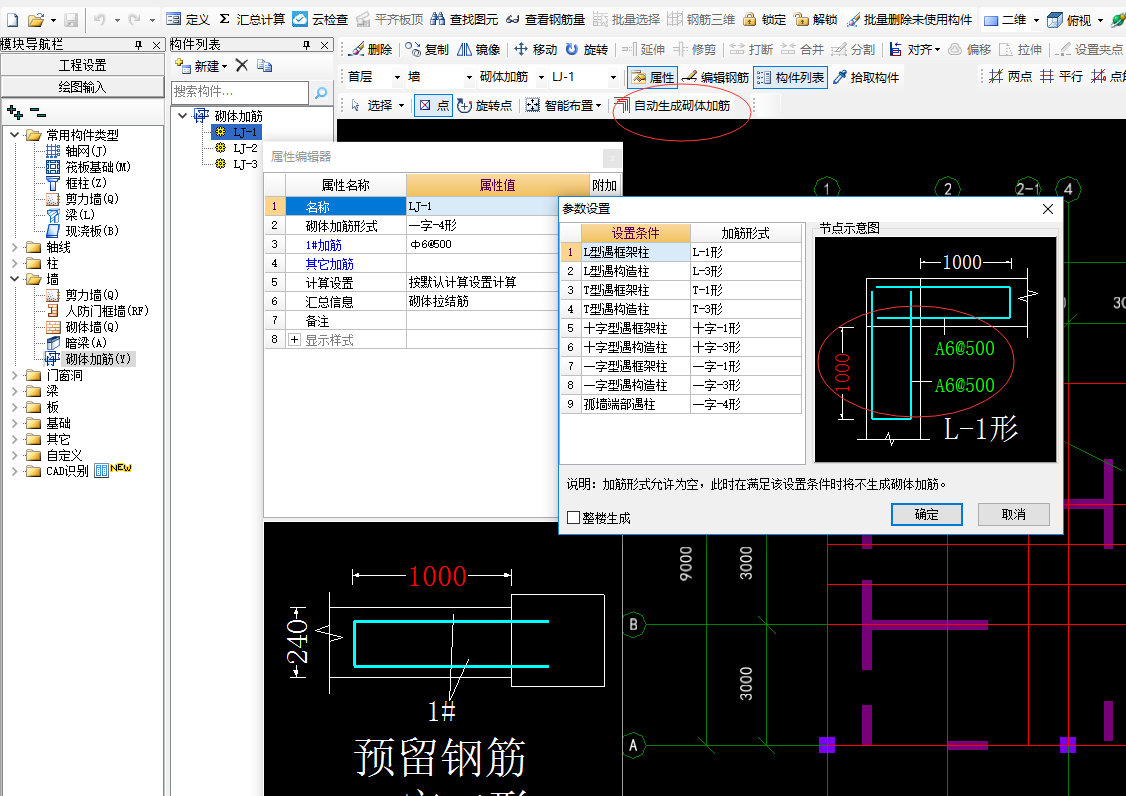Click the 一字-4形 cell for 孤墙端部遇柱
The width and height of the screenshot is (1126, 796).
745,404
